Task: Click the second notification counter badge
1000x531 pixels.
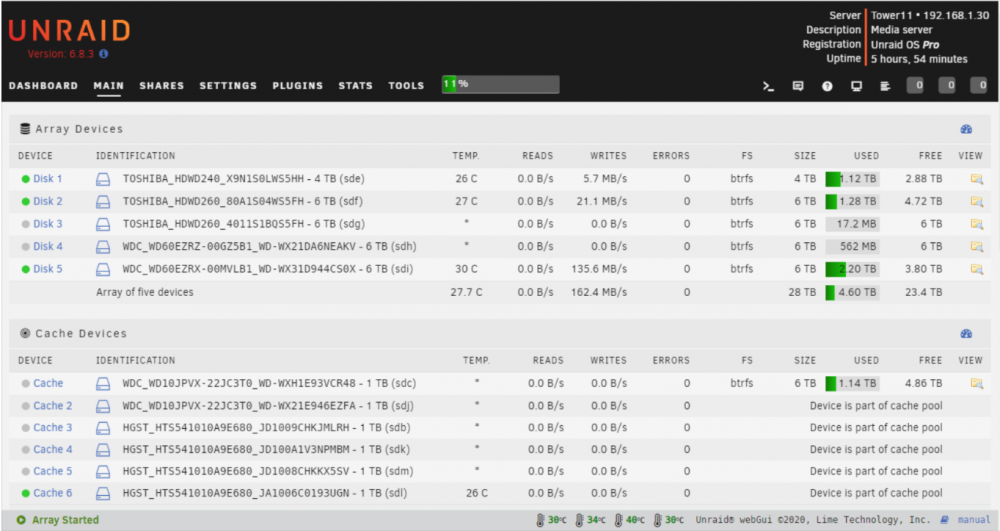Action: (x=947, y=85)
